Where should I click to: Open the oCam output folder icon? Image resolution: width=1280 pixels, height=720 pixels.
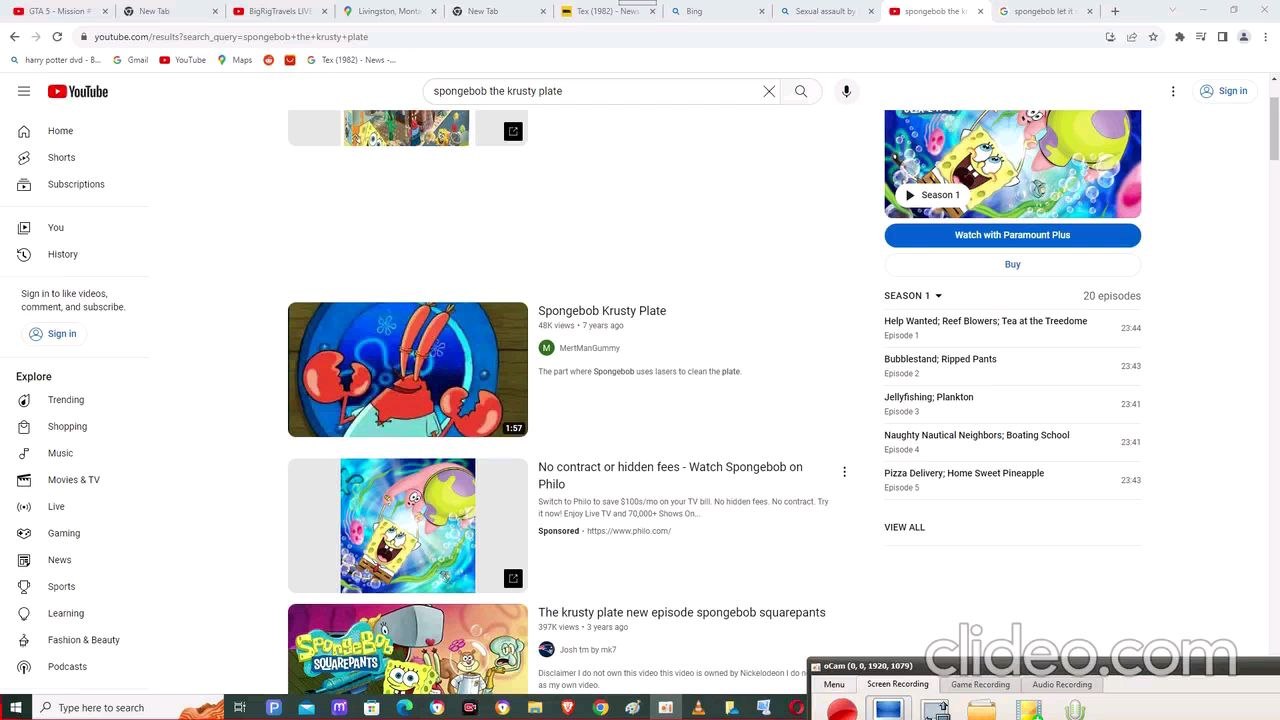[x=982, y=709]
